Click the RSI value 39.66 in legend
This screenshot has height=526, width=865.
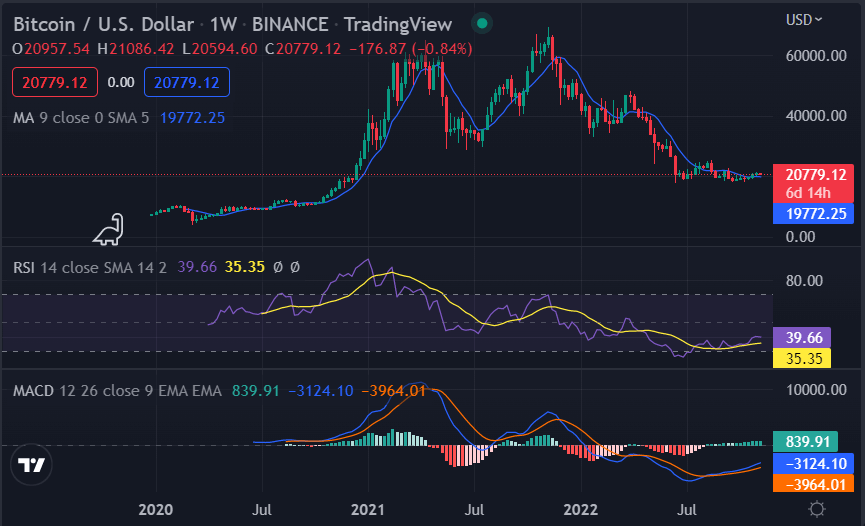pyautogui.click(x=197, y=267)
